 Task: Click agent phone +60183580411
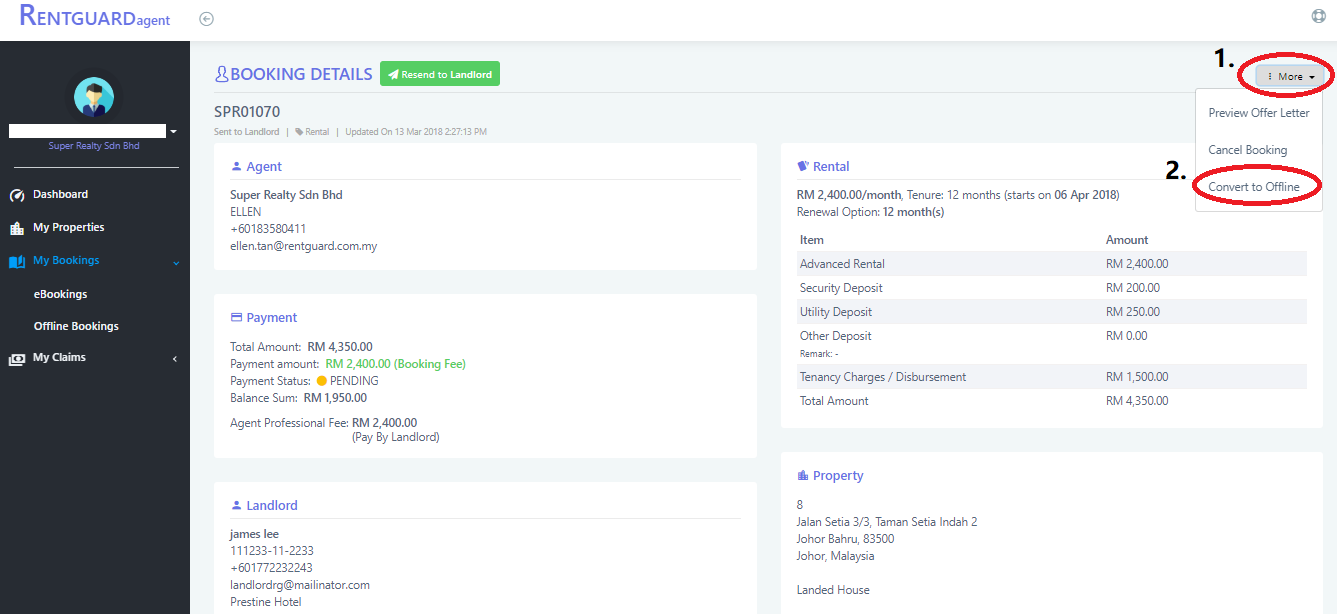coord(268,229)
